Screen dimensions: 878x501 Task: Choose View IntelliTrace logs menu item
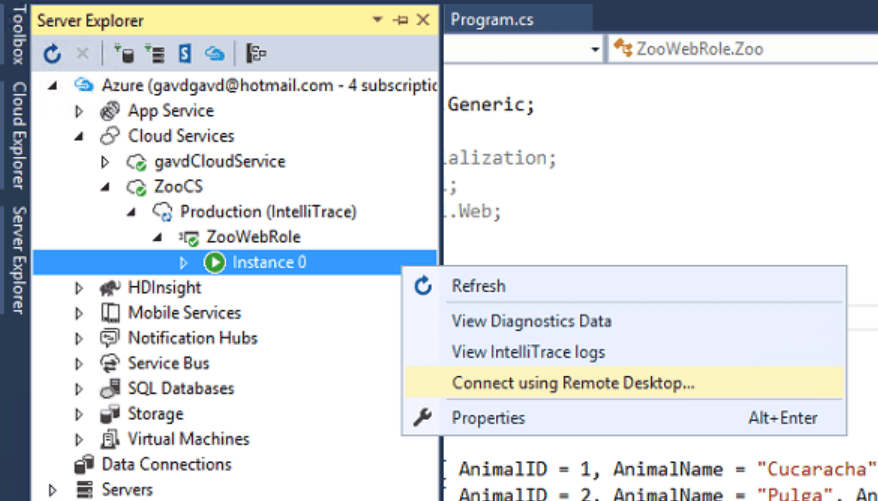625,352
